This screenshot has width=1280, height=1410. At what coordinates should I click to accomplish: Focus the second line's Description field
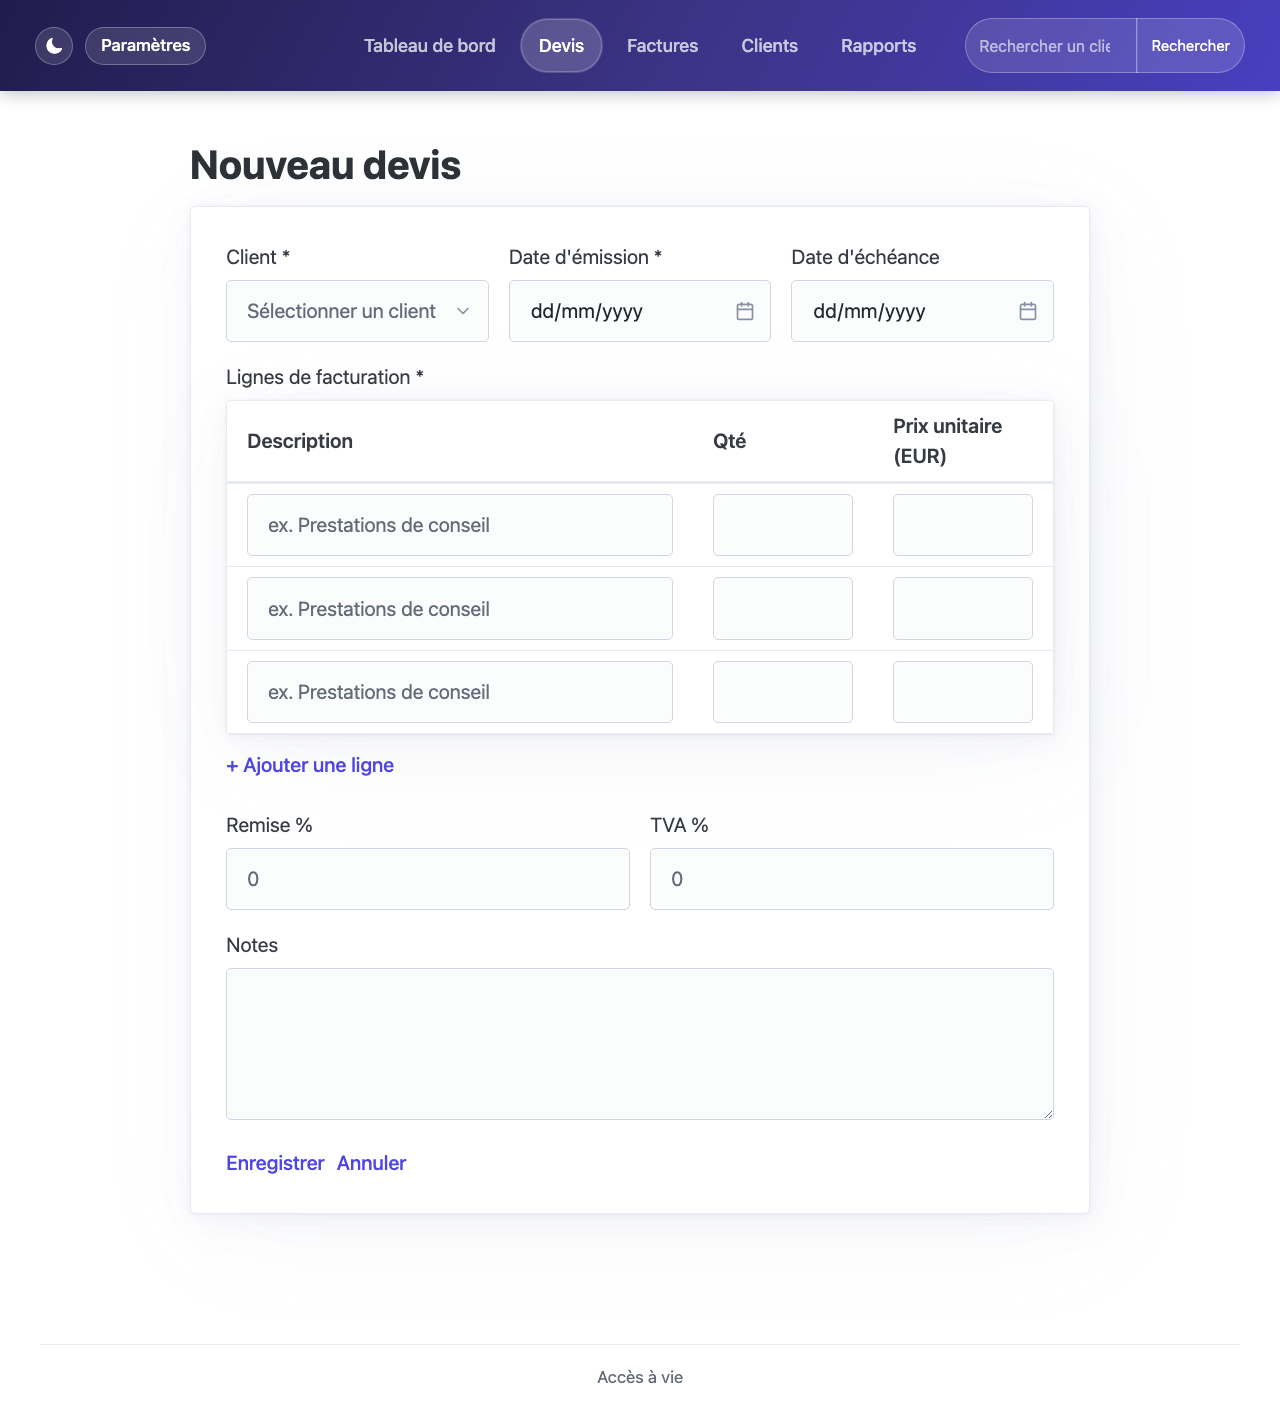tap(460, 609)
